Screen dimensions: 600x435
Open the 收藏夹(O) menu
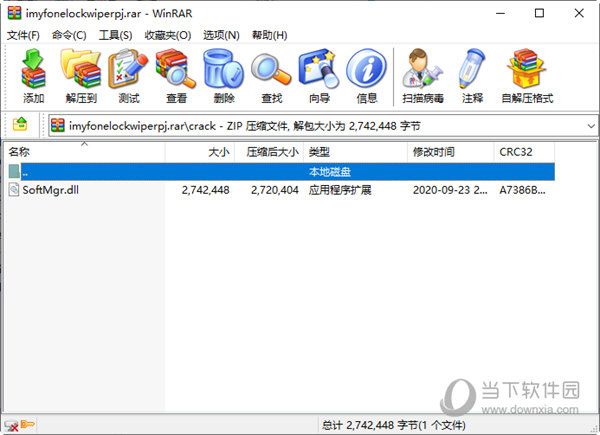[168, 35]
